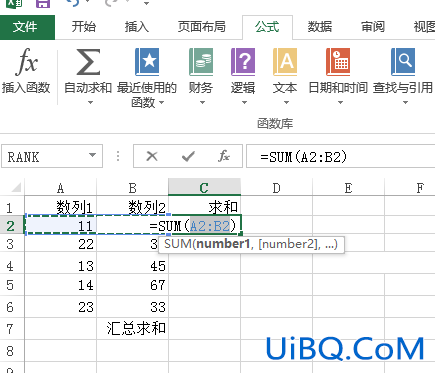The image size is (435, 373).
Task: Click the select-all triangle corner
Action: point(16,188)
